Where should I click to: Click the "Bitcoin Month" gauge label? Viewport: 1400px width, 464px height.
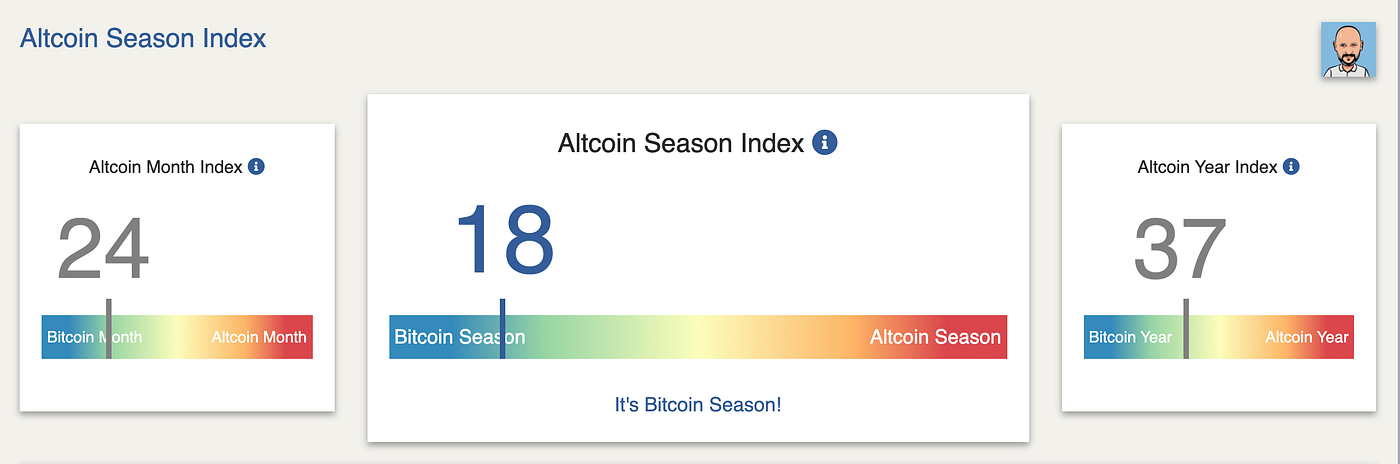point(94,337)
